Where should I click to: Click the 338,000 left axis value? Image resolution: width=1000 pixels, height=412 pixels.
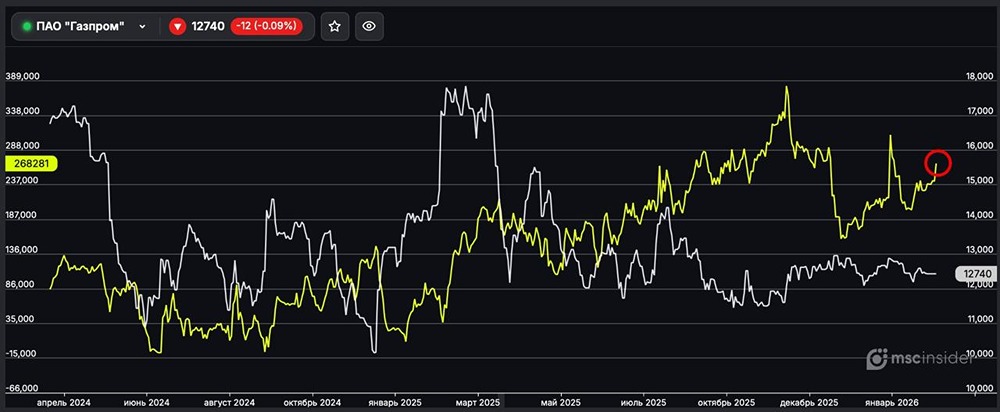coord(22,111)
